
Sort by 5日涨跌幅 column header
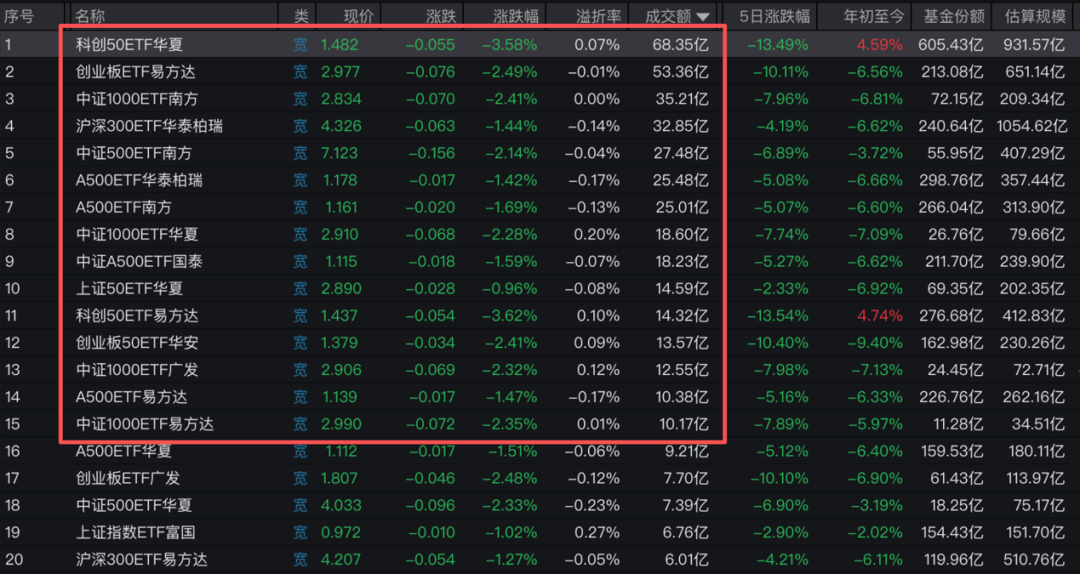[x=774, y=17]
